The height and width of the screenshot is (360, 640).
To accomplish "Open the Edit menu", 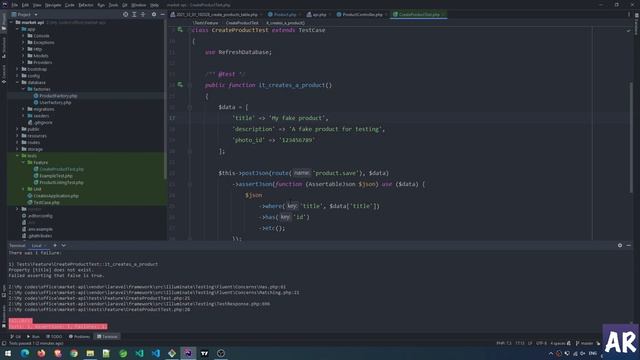I will (25, 5).
